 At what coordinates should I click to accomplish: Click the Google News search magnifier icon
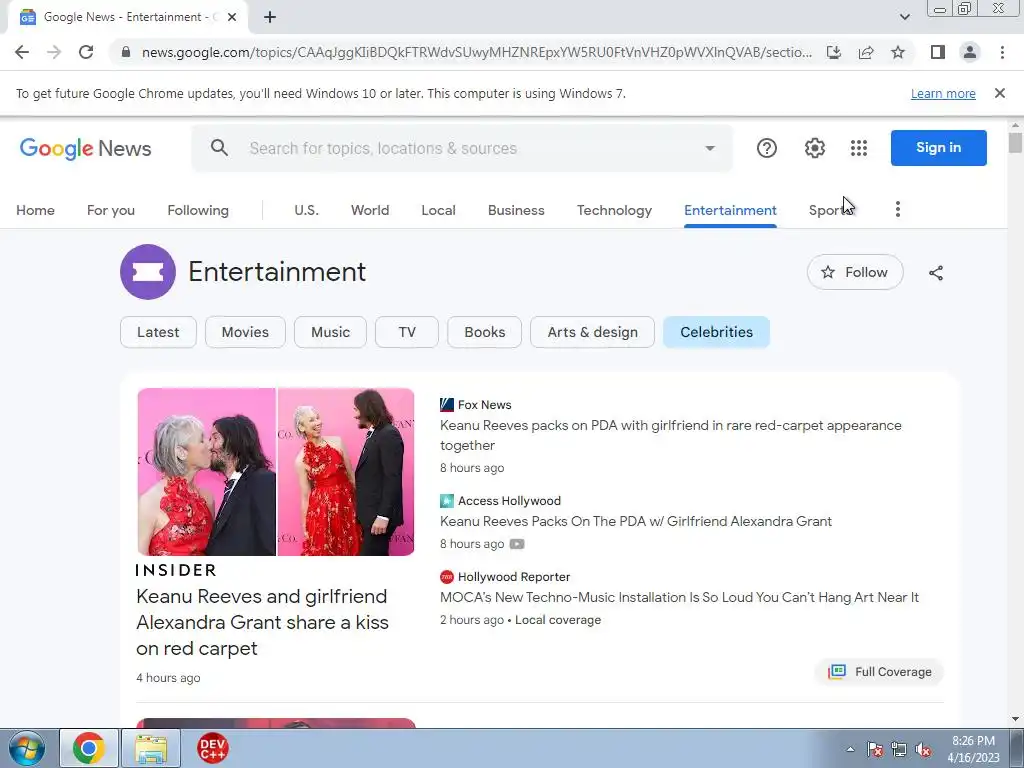click(219, 148)
